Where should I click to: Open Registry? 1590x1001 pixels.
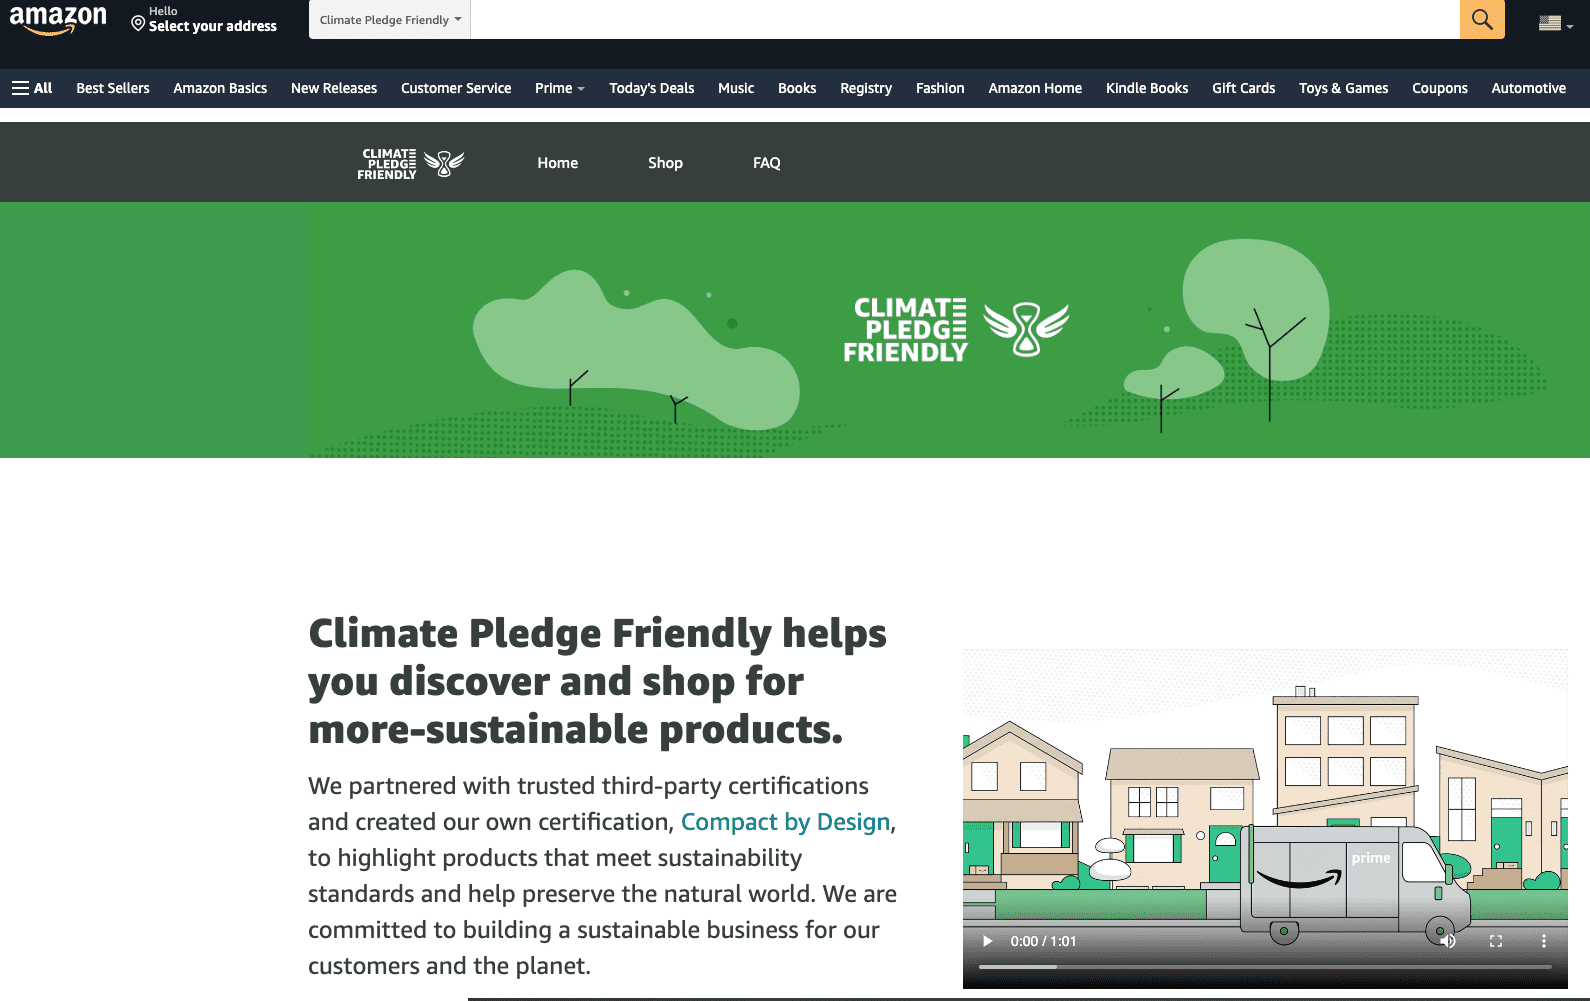pos(866,88)
